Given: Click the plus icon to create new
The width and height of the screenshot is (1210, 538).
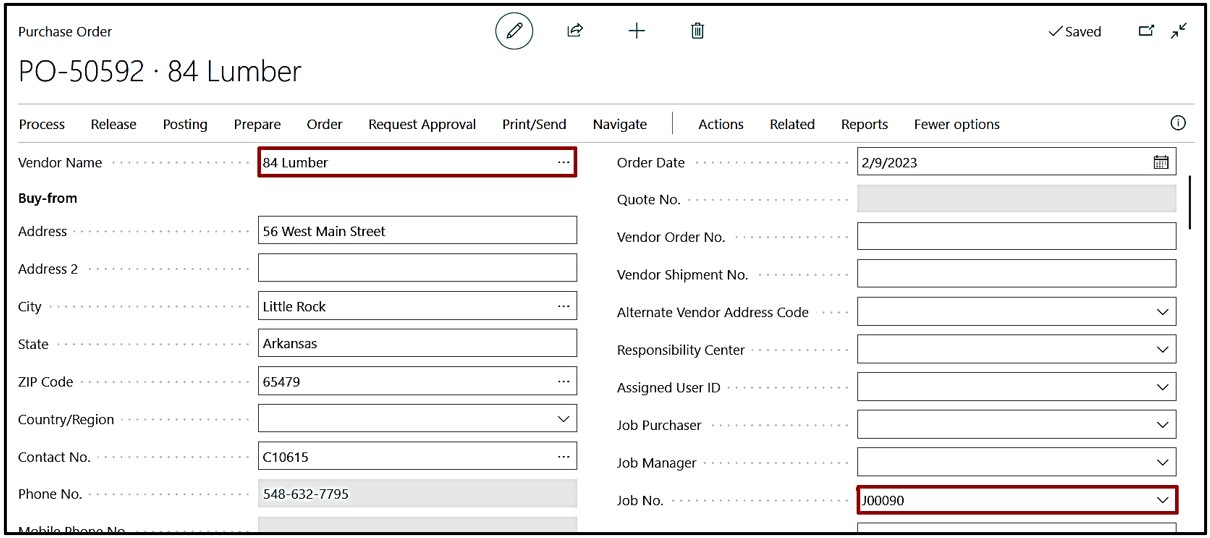Looking at the screenshot, I should [x=636, y=31].
